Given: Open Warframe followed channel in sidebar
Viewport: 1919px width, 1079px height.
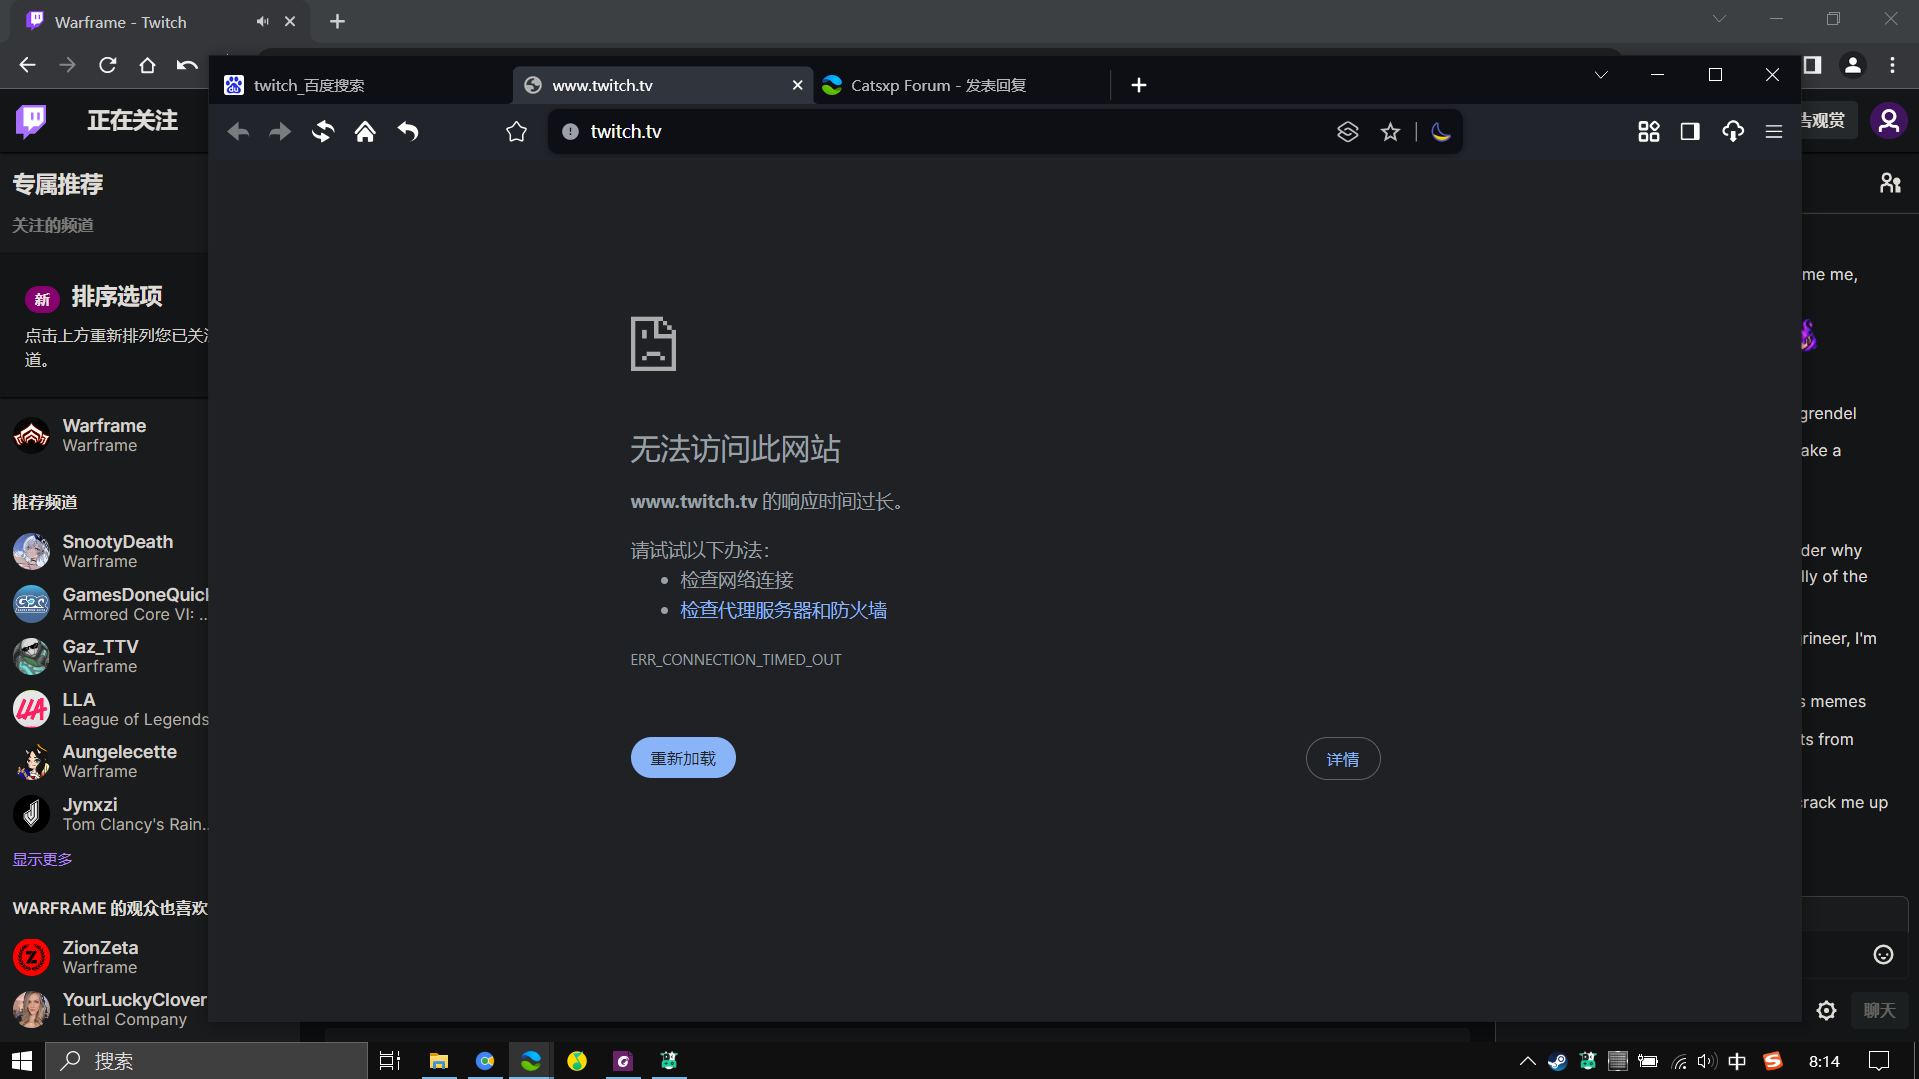Looking at the screenshot, I should pos(104,435).
